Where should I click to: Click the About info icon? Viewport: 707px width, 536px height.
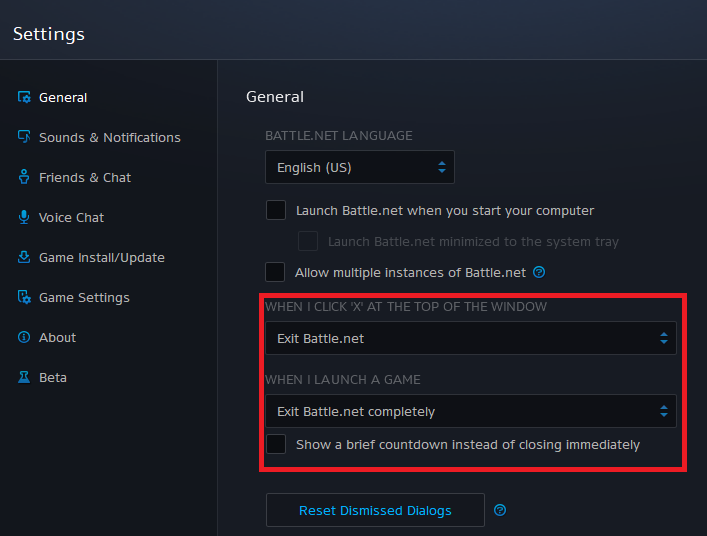pyautogui.click(x=24, y=337)
